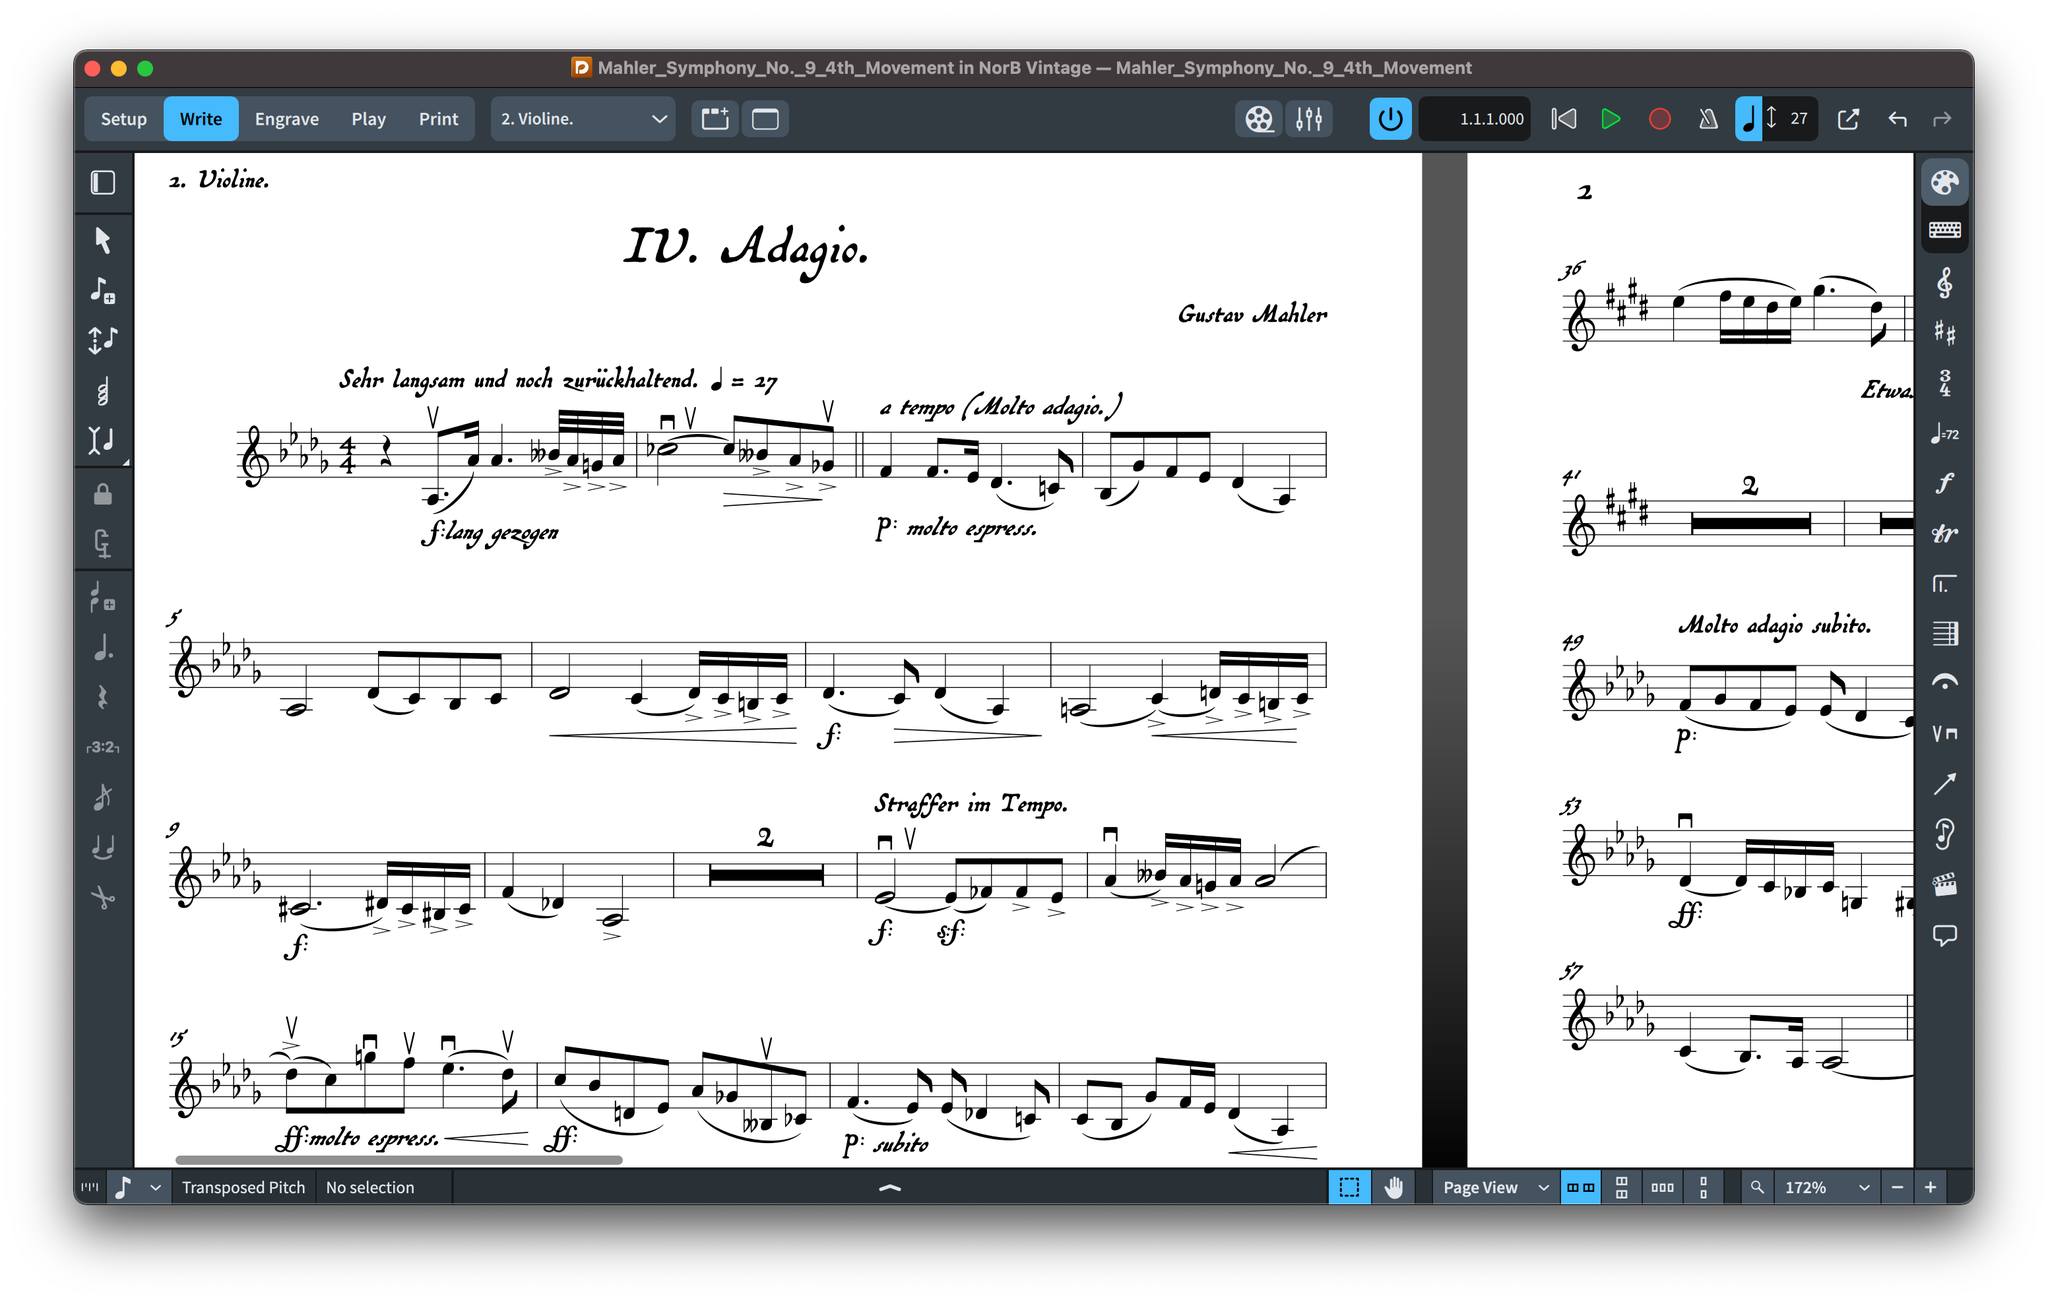The width and height of the screenshot is (2048, 1302).
Task: Click the force duration clamp icon
Action: [x=103, y=543]
